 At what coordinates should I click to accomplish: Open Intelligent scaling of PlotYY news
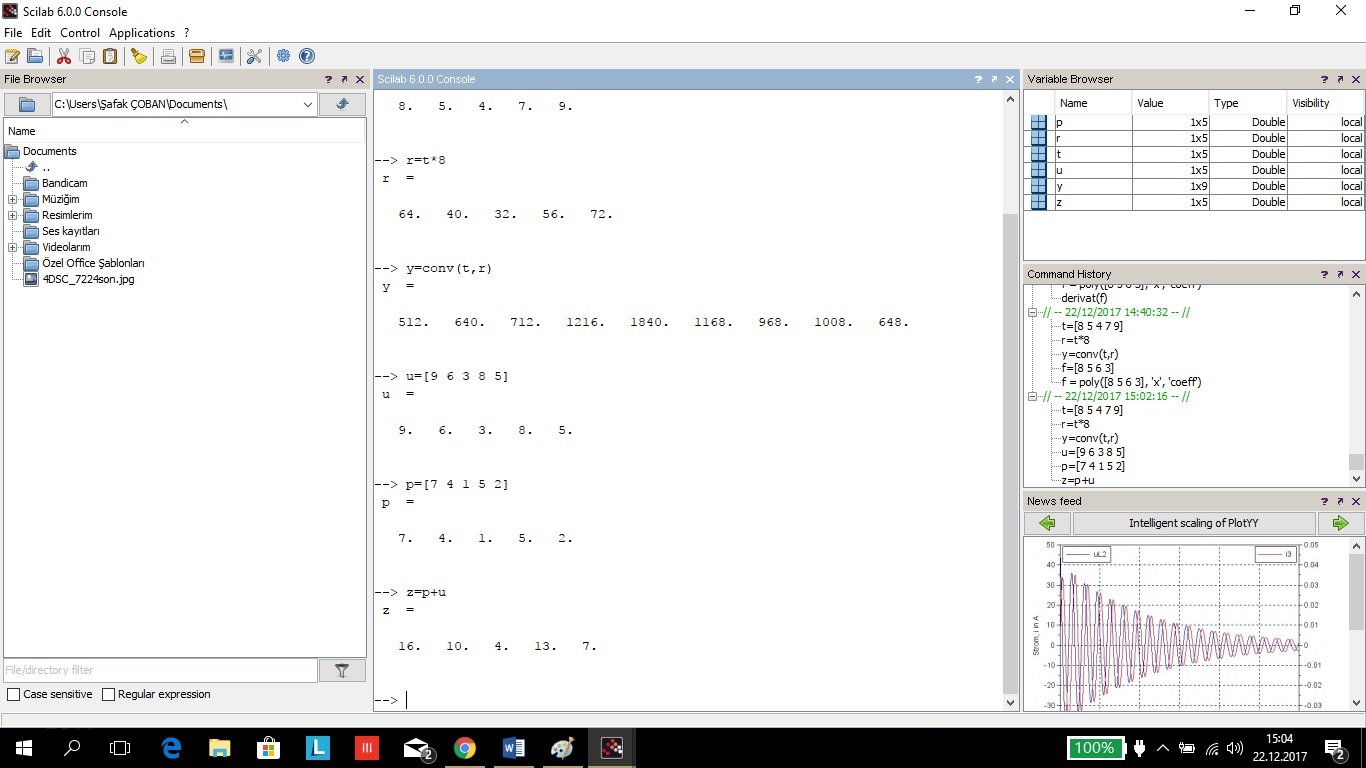[x=1194, y=523]
